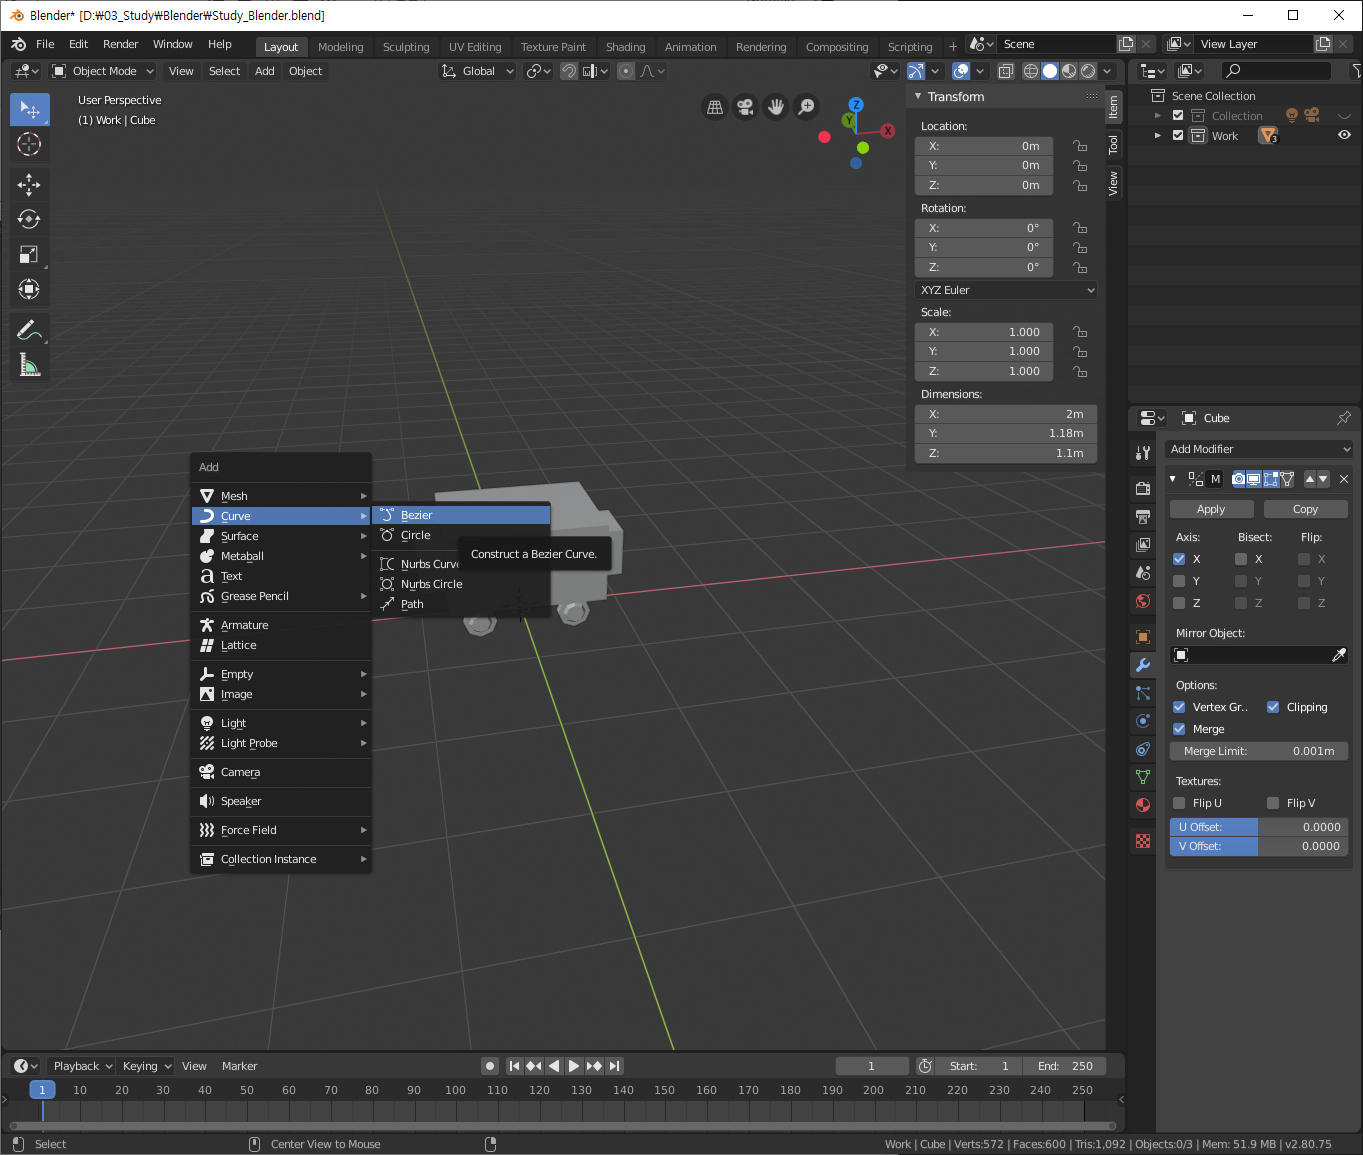Select Armature in the Add menu
This screenshot has width=1363, height=1155.
pos(281,625)
